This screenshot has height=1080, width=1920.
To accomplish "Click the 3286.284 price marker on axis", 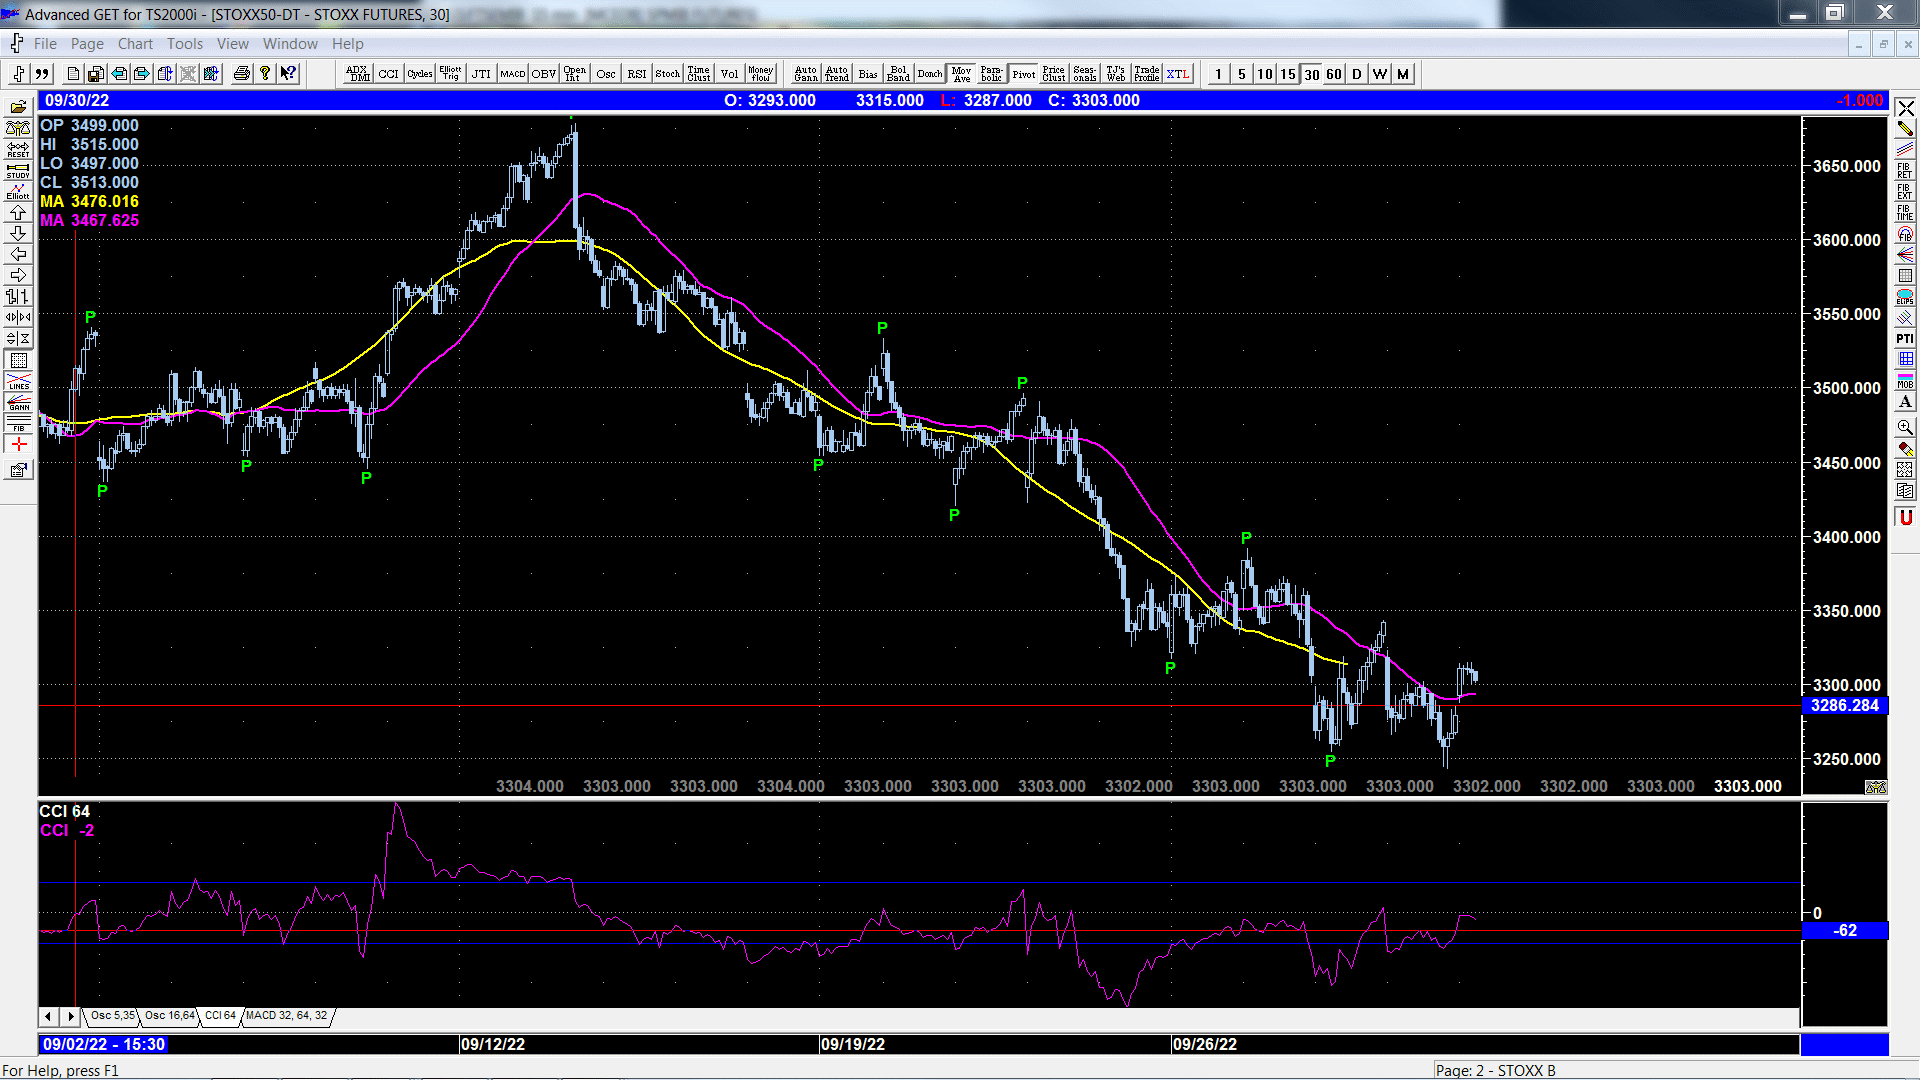I will coord(1845,706).
